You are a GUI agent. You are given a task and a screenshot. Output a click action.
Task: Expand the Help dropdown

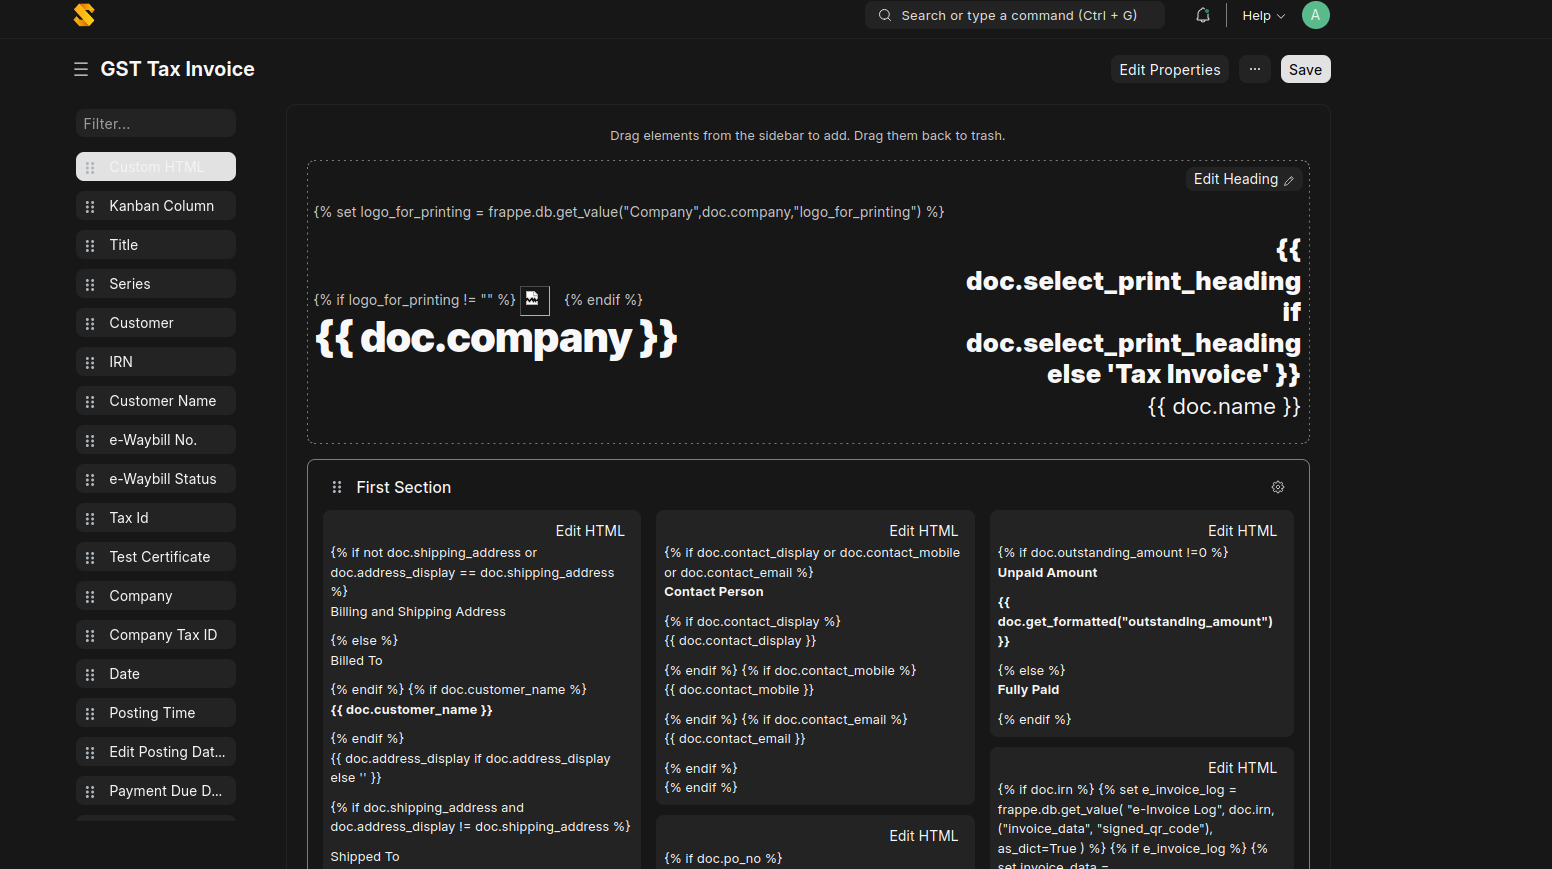pos(1263,15)
